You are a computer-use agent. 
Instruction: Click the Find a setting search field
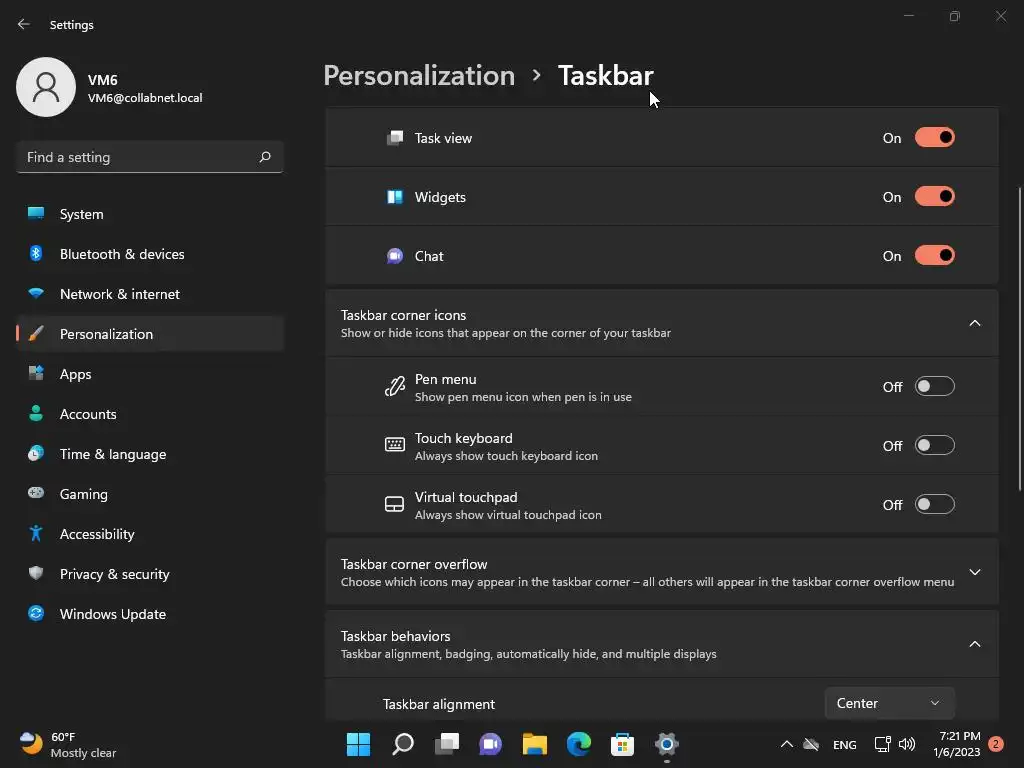(x=150, y=157)
